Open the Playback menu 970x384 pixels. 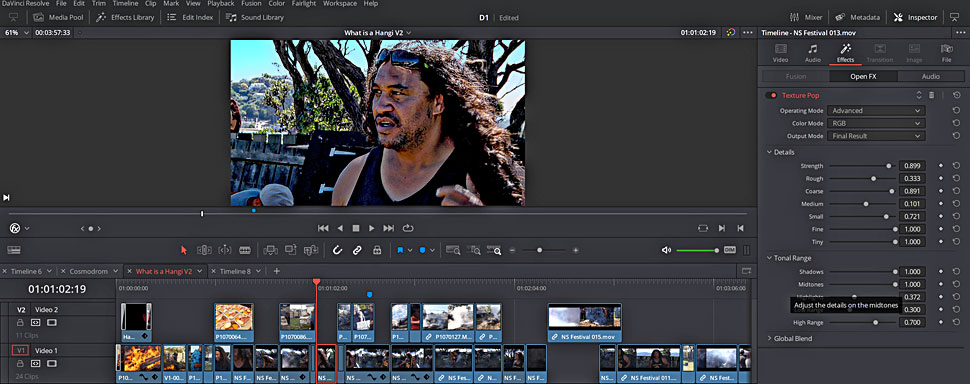pos(221,4)
